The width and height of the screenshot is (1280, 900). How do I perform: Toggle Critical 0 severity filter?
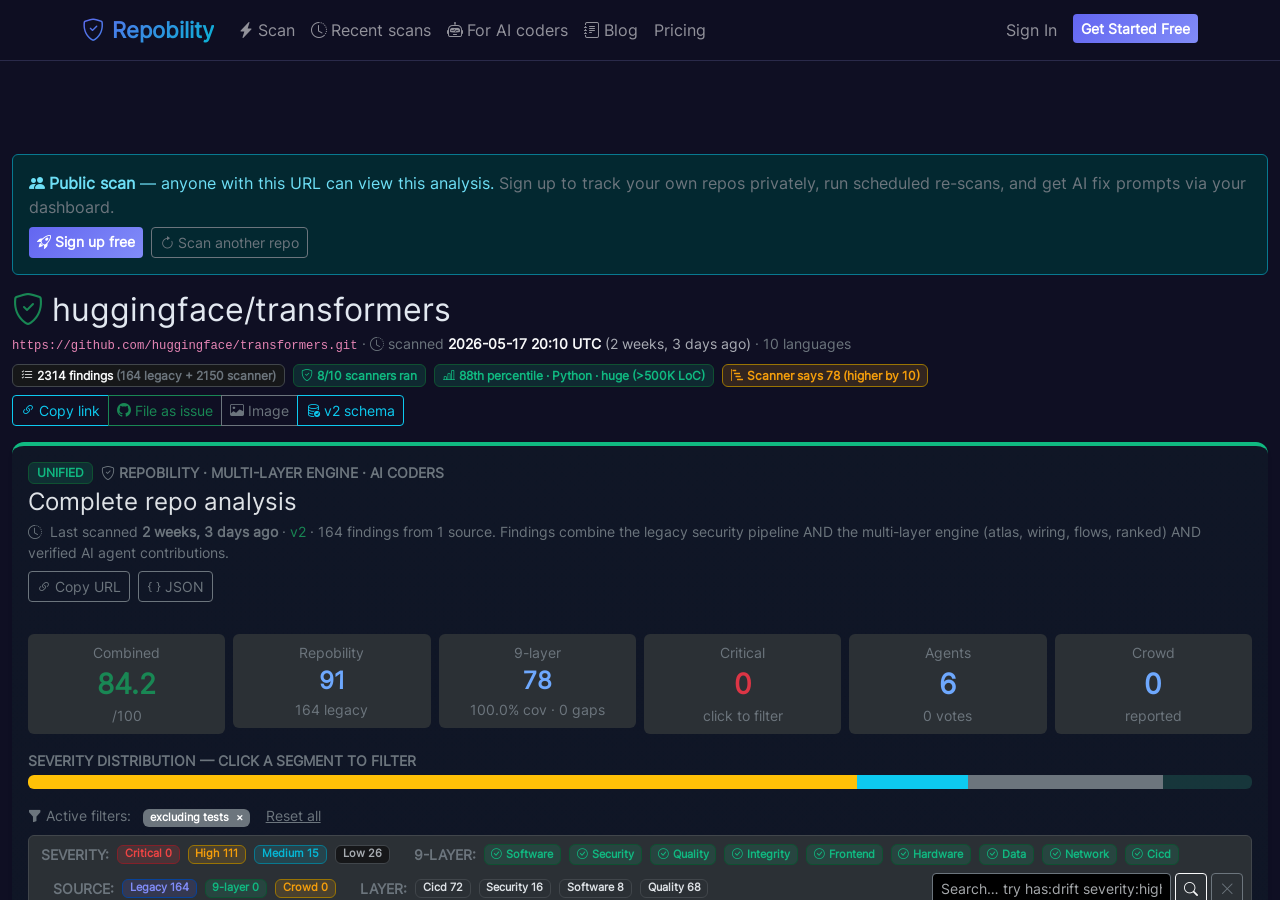(x=148, y=854)
